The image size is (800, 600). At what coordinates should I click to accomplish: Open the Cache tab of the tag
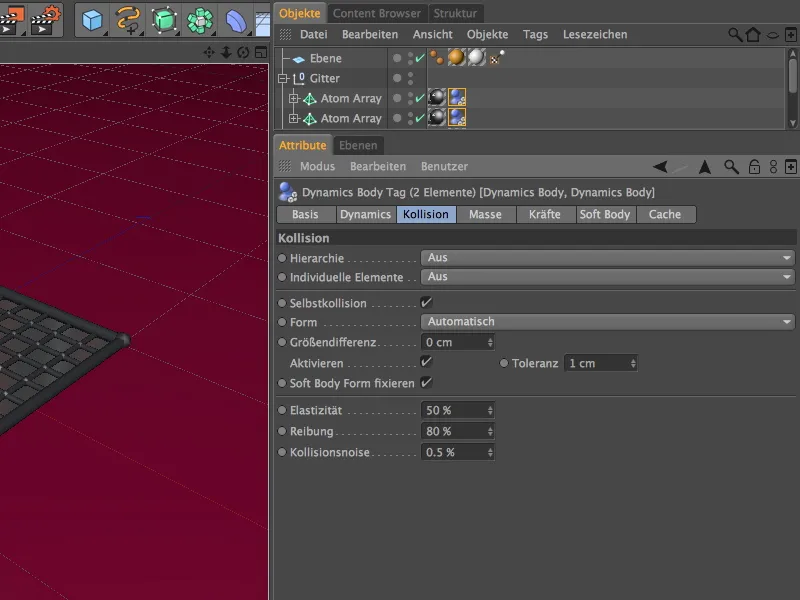(x=665, y=215)
